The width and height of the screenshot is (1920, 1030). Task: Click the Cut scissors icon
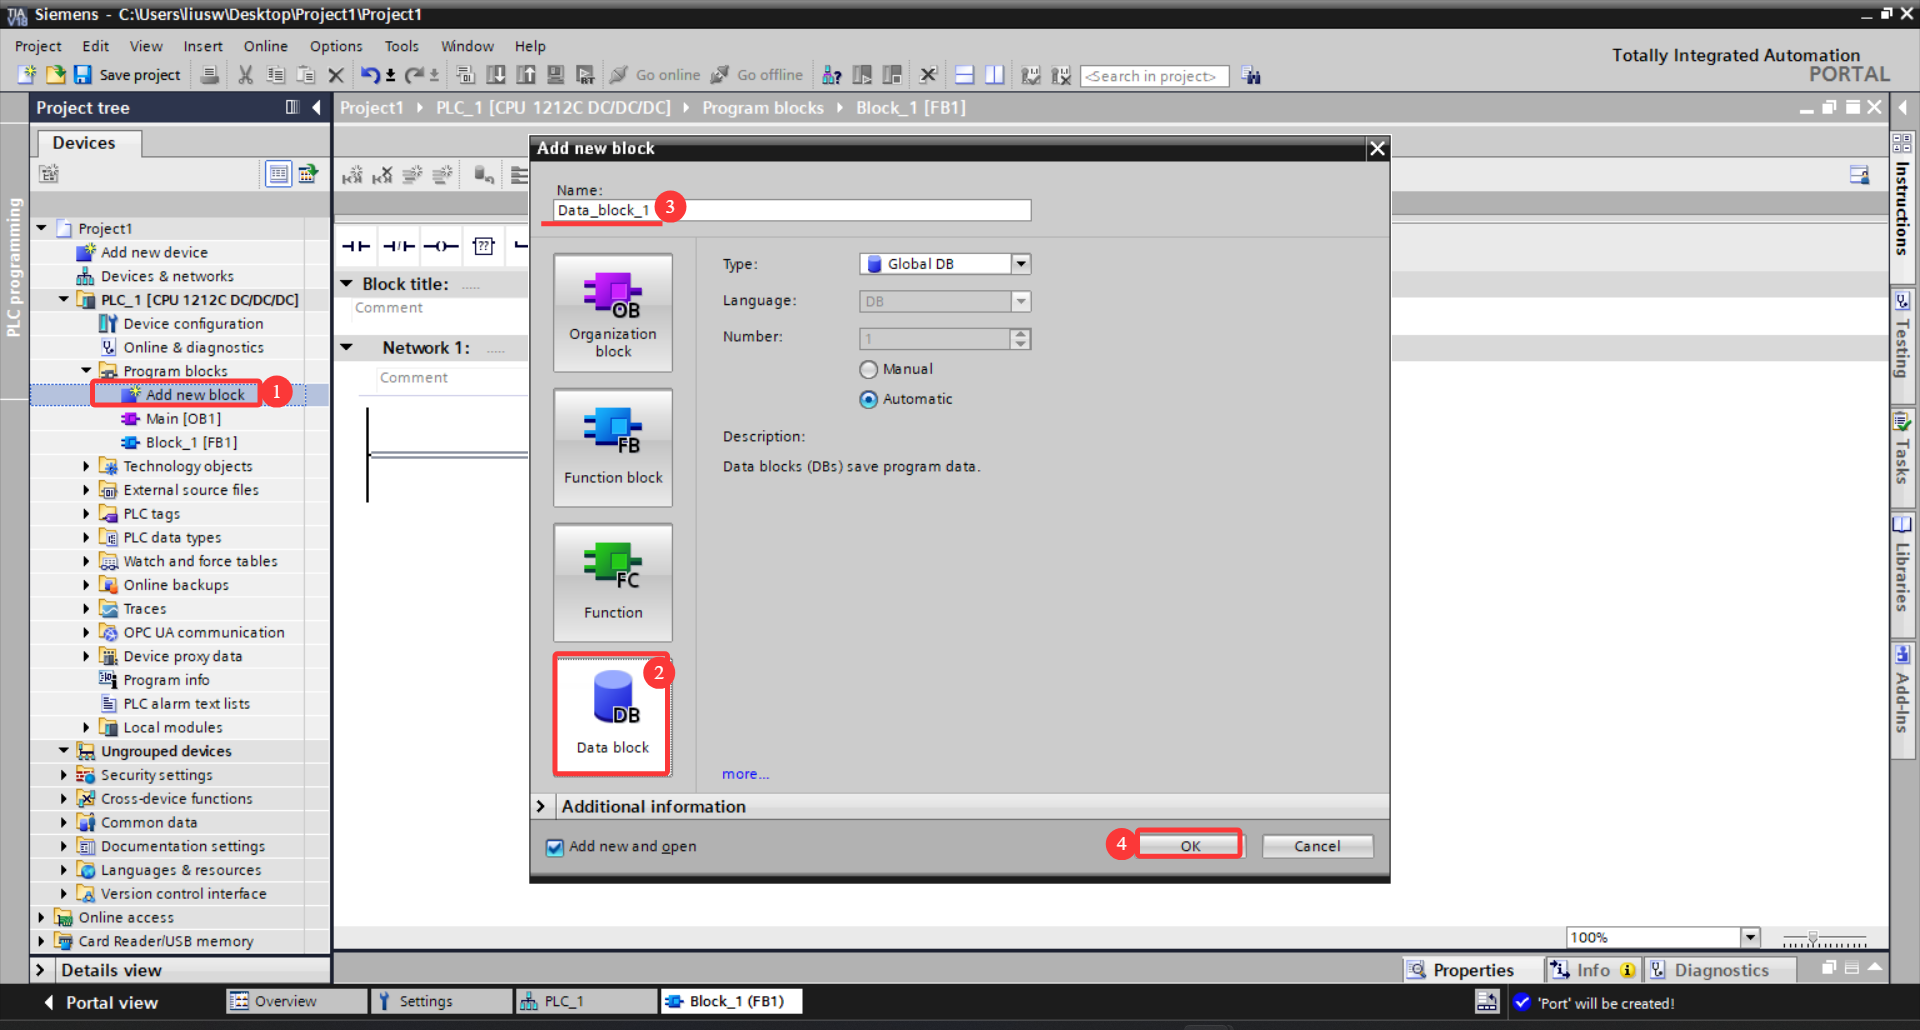246,75
